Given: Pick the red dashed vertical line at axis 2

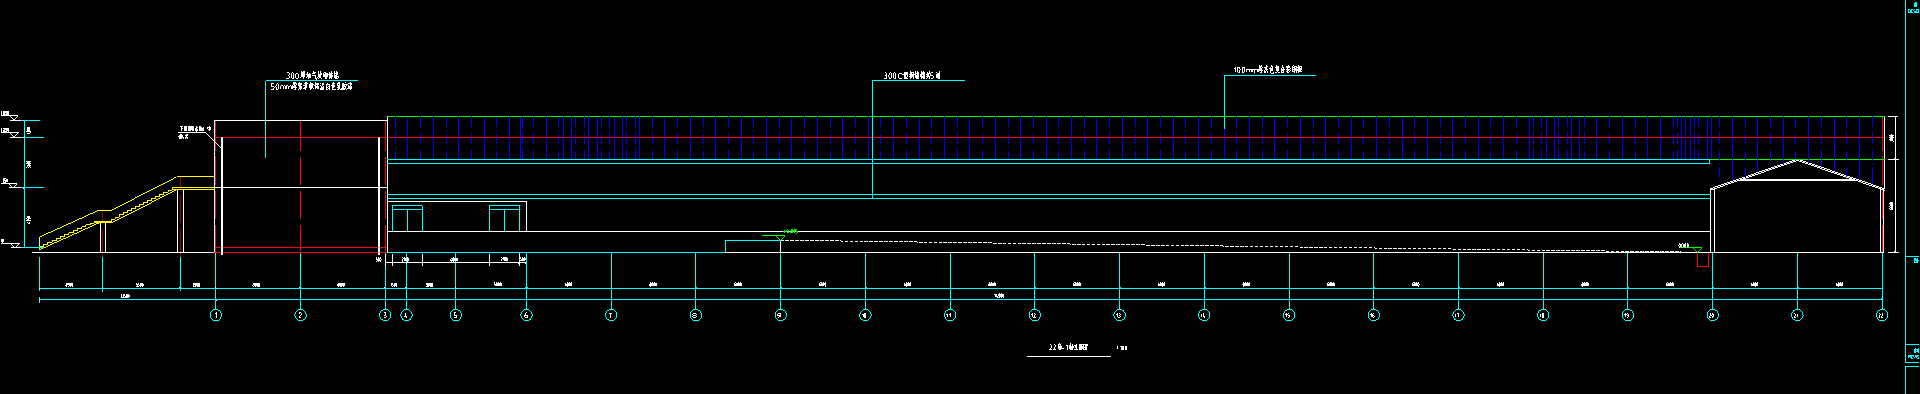Looking at the screenshot, I should 300,186.
